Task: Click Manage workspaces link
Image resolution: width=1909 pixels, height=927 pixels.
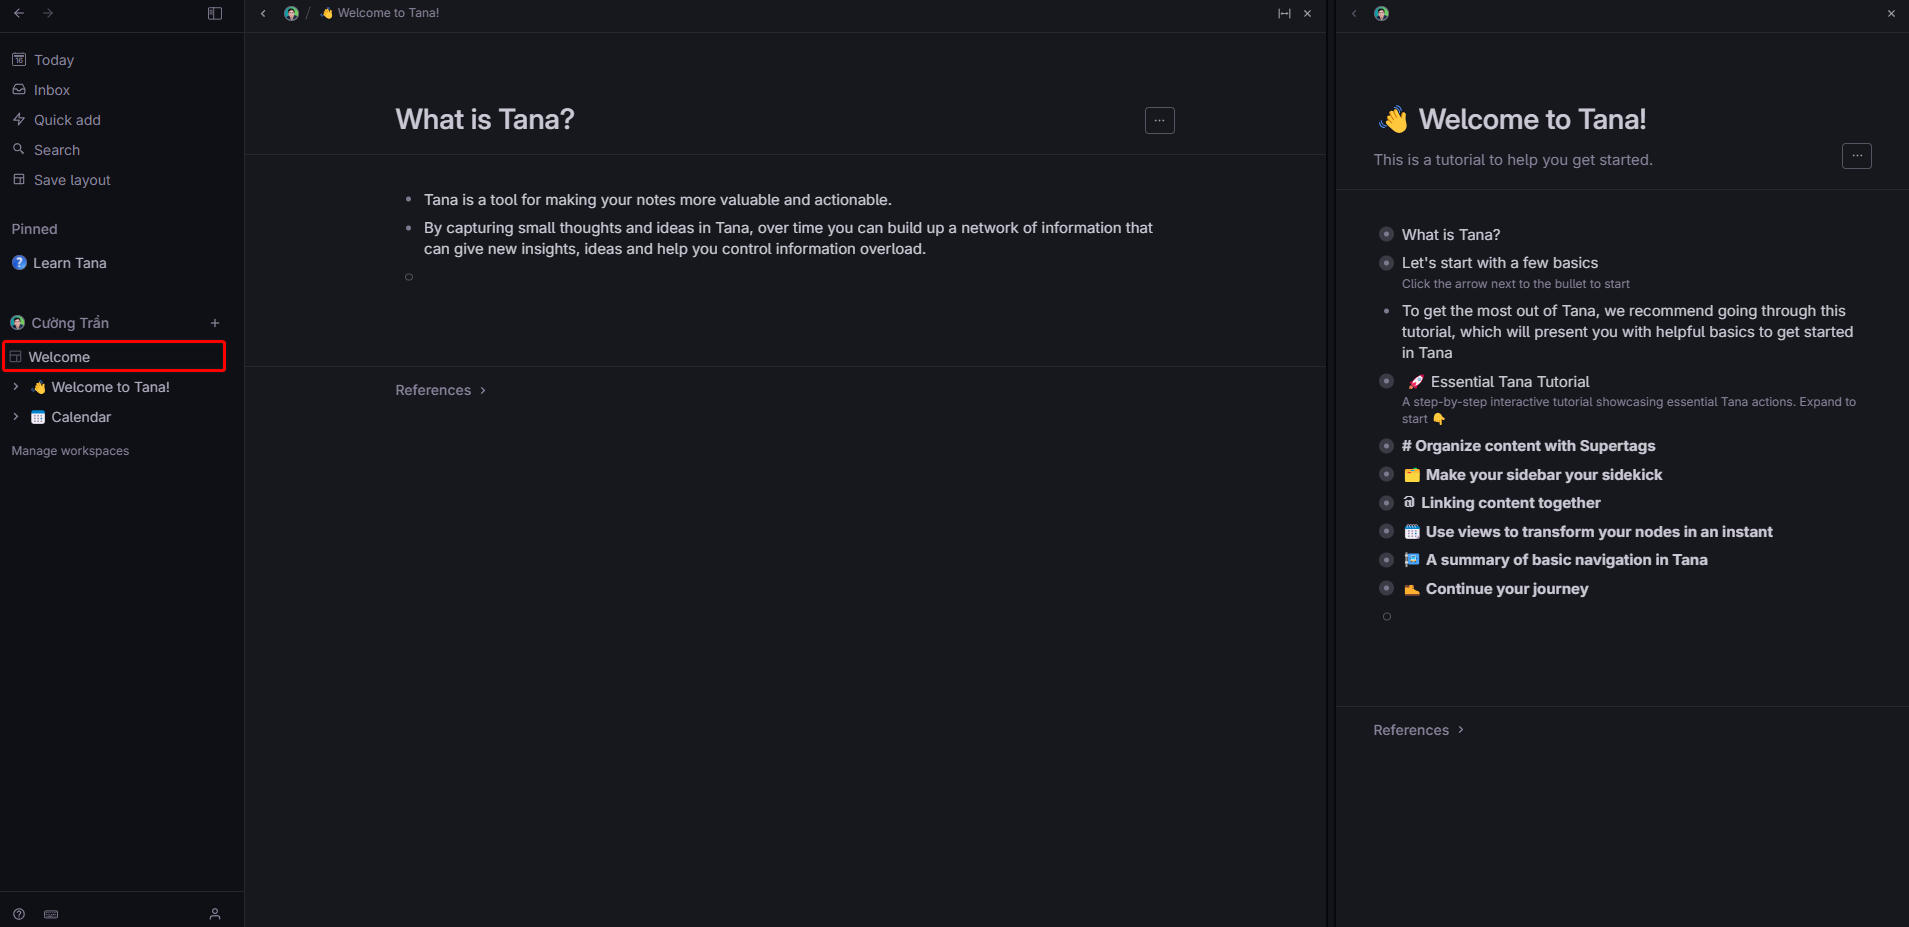Action: click(x=70, y=451)
